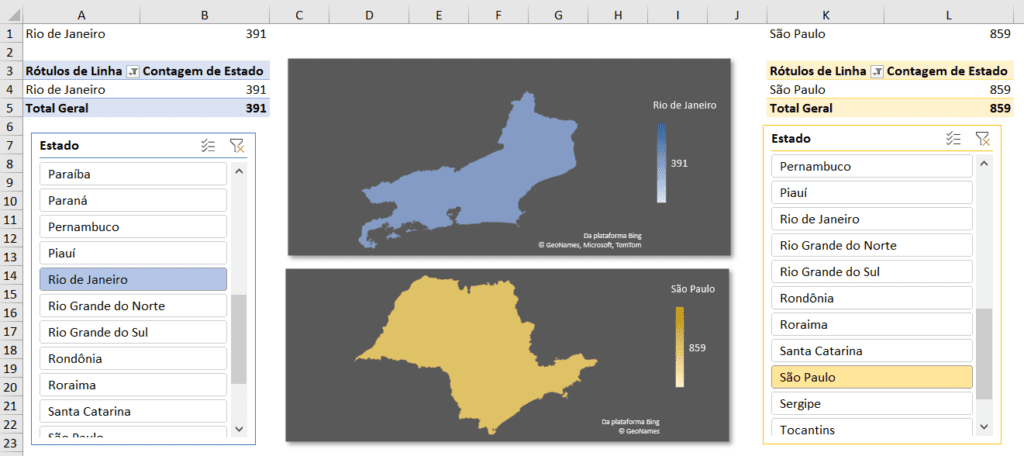This screenshot has width=1024, height=456.
Task: Select cell B1 value 391
Action: click(204, 34)
